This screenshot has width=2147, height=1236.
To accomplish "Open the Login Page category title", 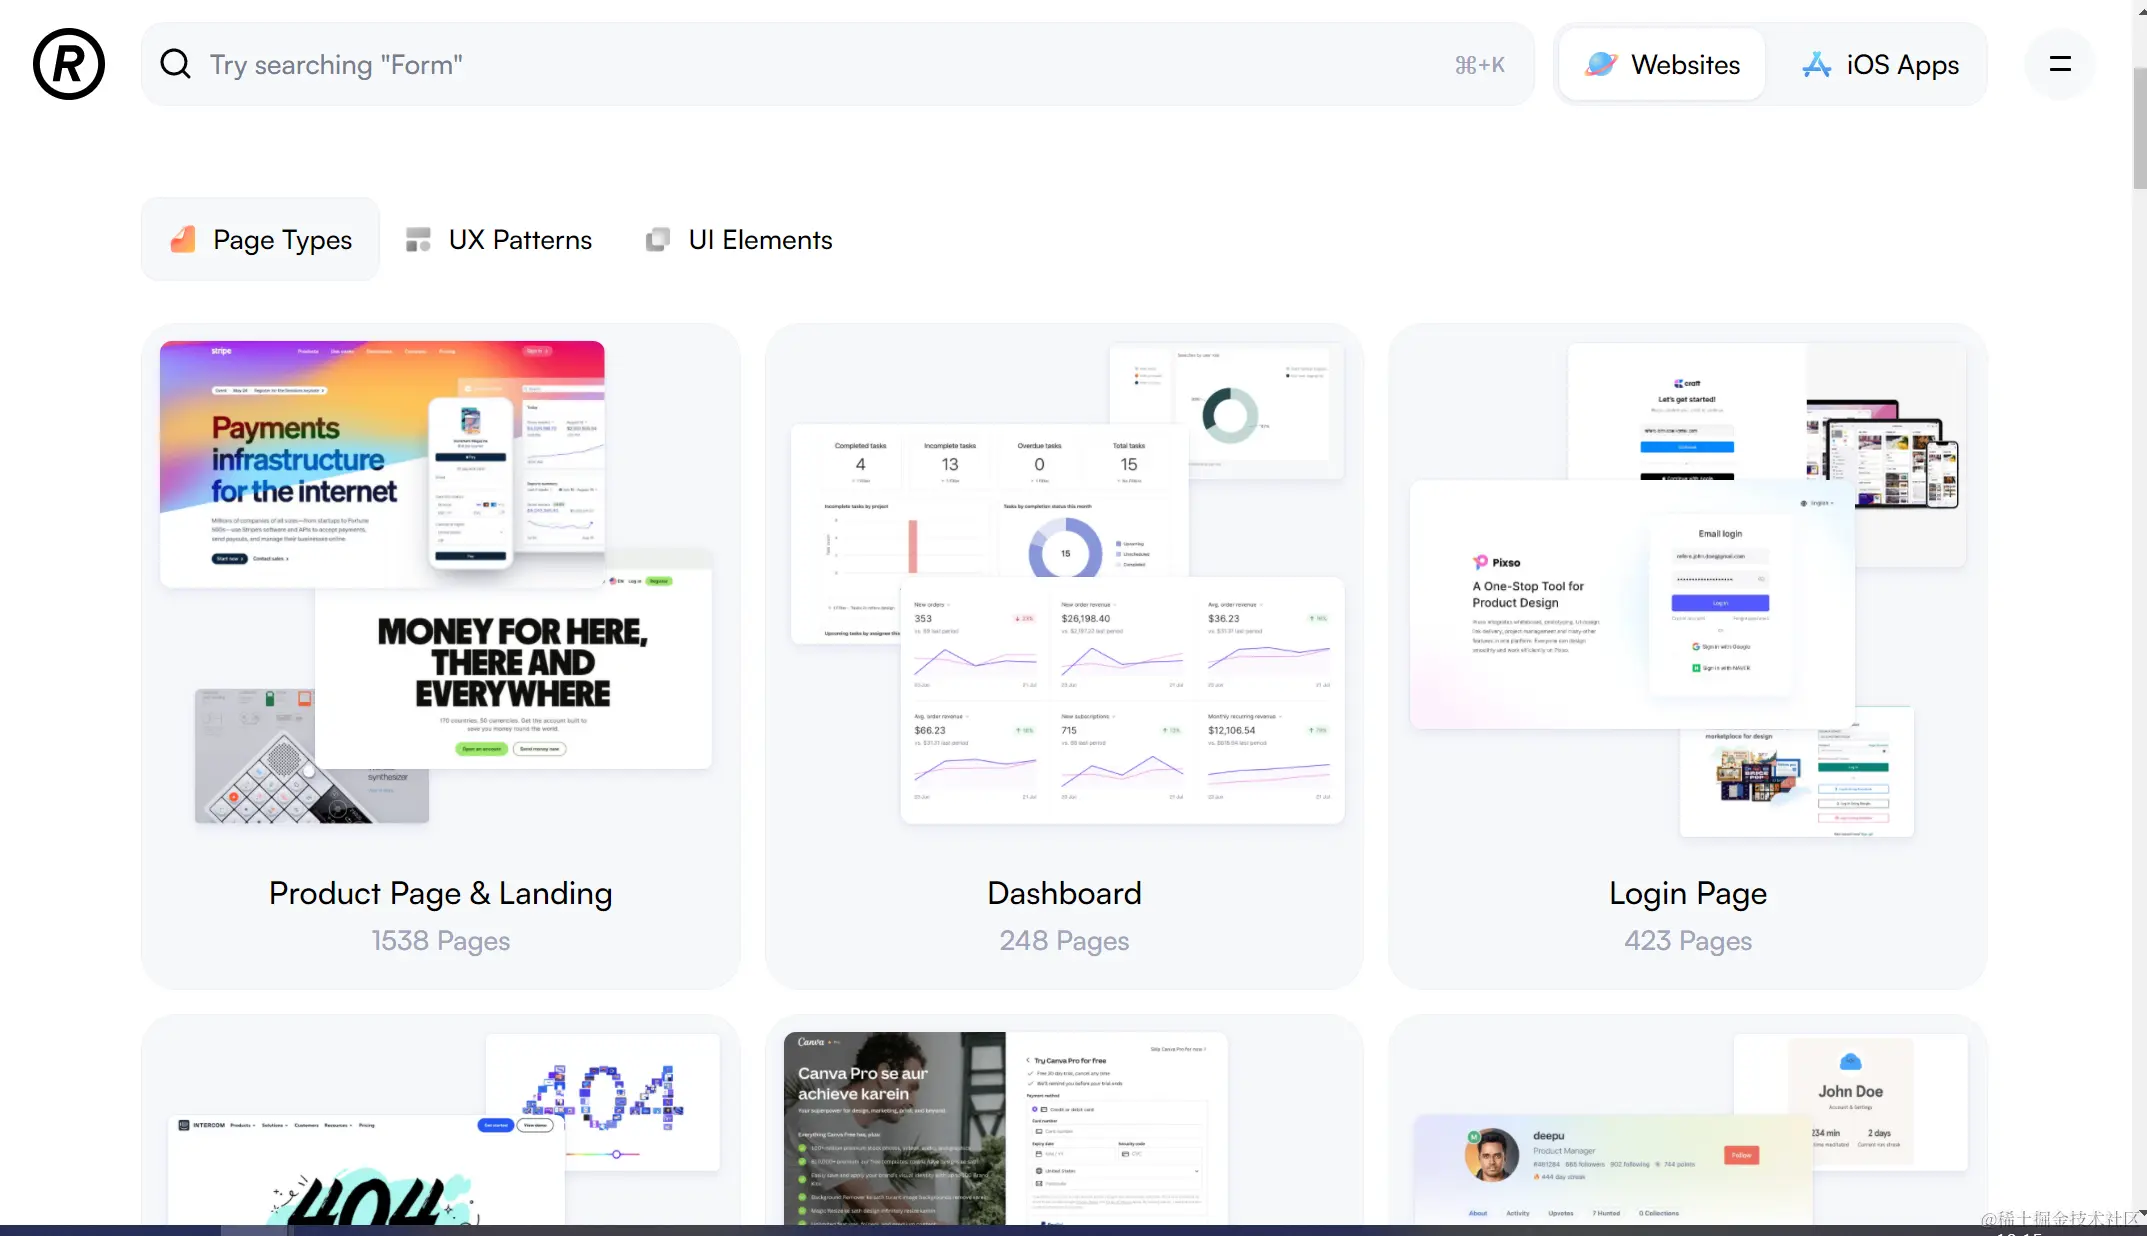I will click(x=1687, y=893).
